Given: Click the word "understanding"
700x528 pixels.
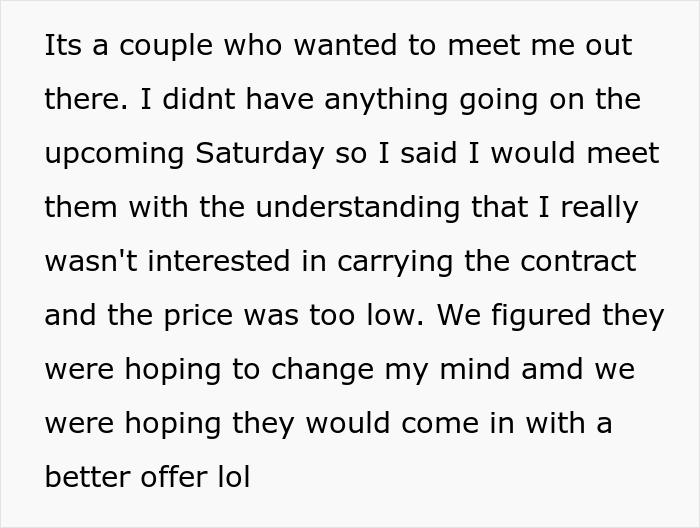Looking at the screenshot, I should coord(358,207).
